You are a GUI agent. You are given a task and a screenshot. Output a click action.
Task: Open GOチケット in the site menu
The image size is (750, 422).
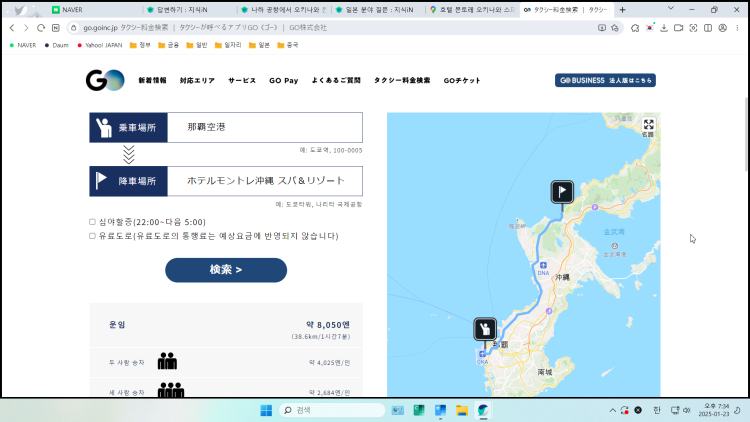pyautogui.click(x=462, y=80)
